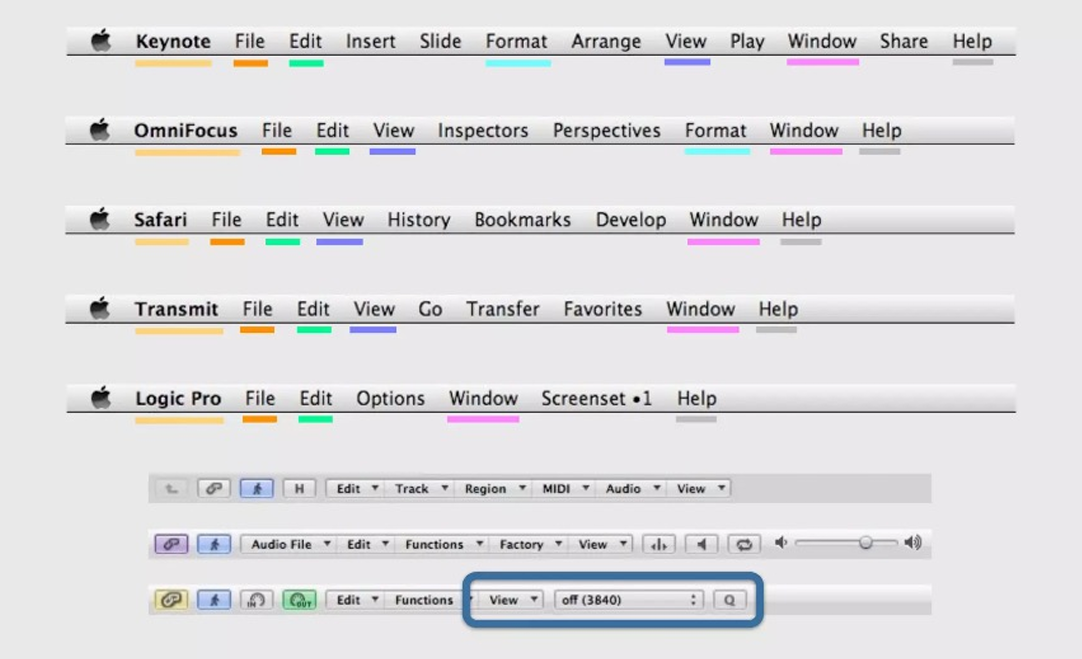Click the Apple logo in the Logic Pro menu bar
The height and width of the screenshot is (659, 1082).
coord(101,397)
